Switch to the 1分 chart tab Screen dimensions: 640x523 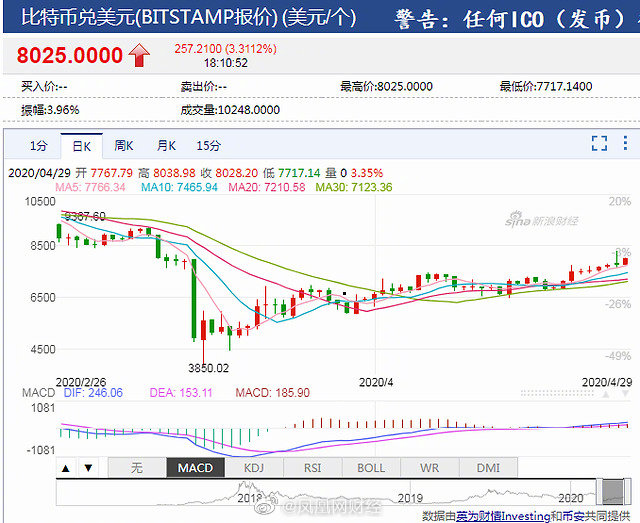point(38,146)
